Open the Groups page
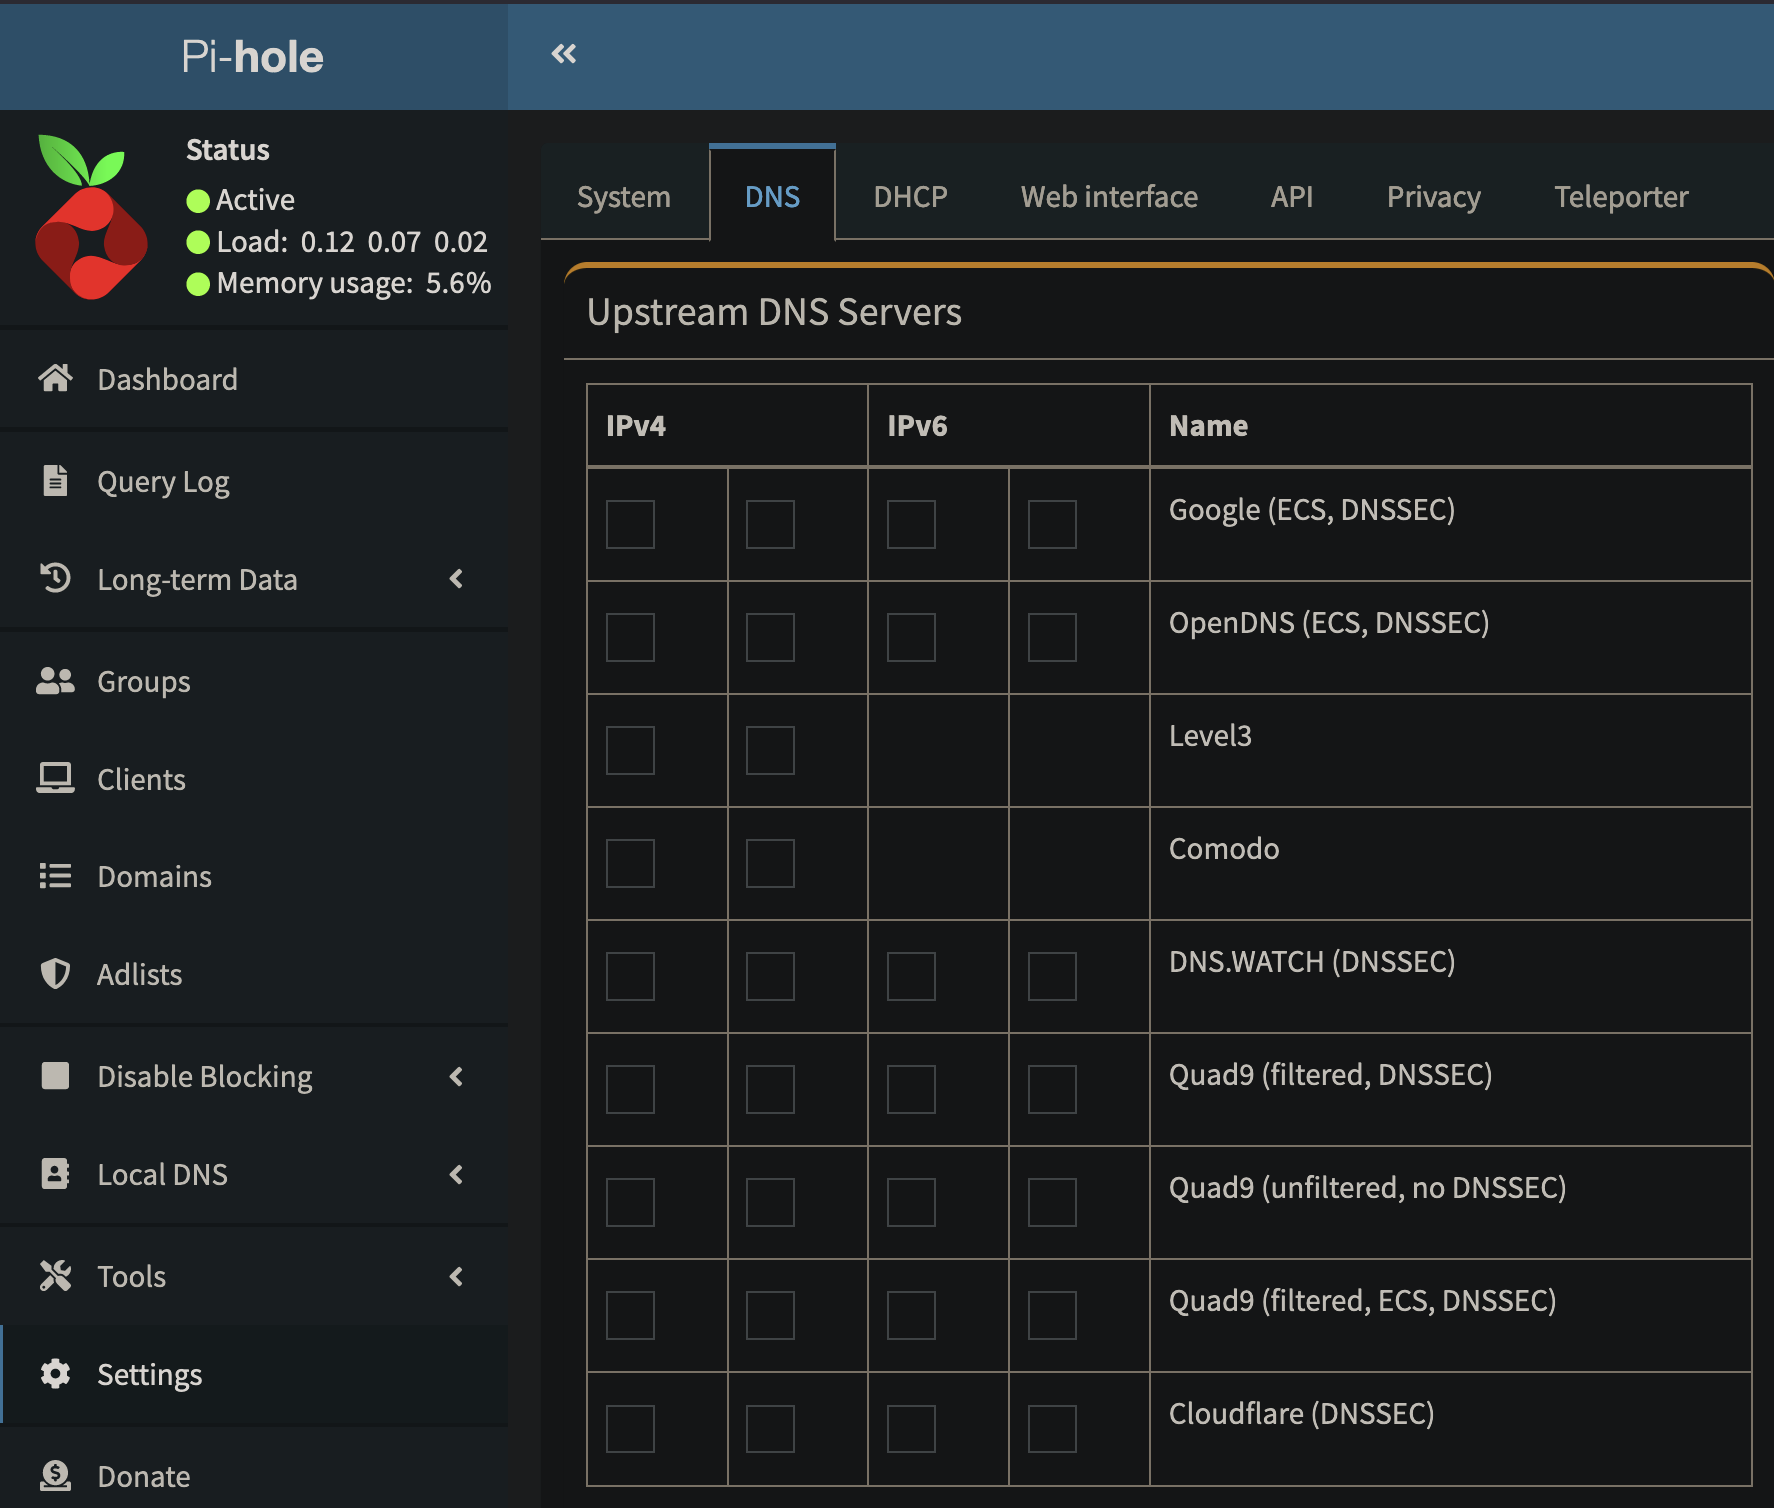This screenshot has width=1774, height=1508. coord(254,681)
